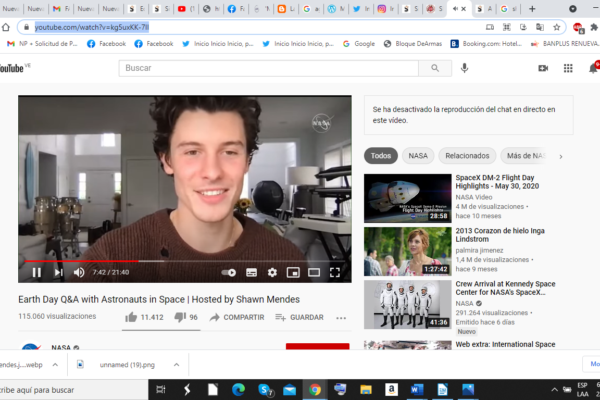Screen dimensions: 600x400
Task: Click GUARDAR to save the video
Action: (x=299, y=317)
